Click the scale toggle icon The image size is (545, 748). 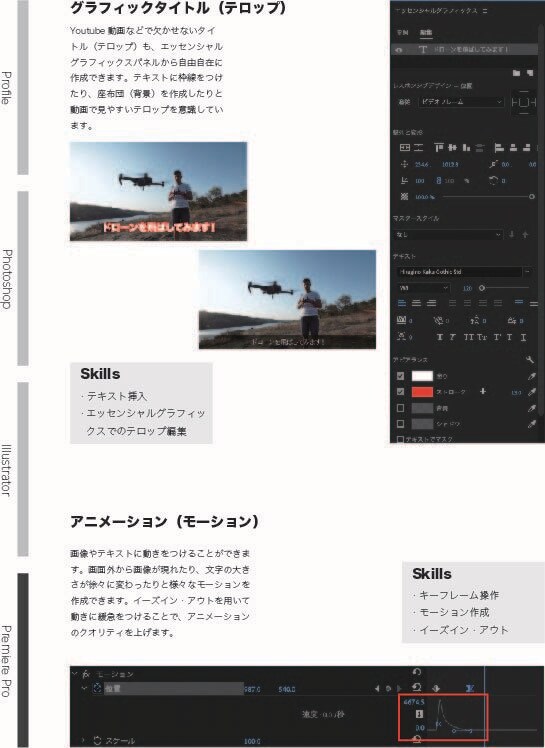pos(404,181)
